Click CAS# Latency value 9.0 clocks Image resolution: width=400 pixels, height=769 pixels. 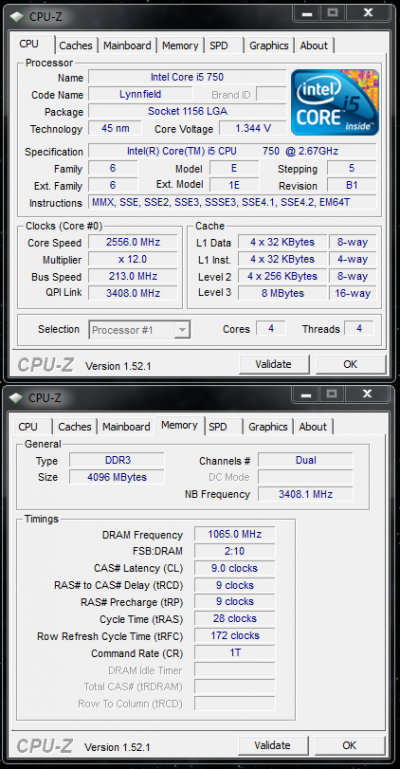pos(235,568)
